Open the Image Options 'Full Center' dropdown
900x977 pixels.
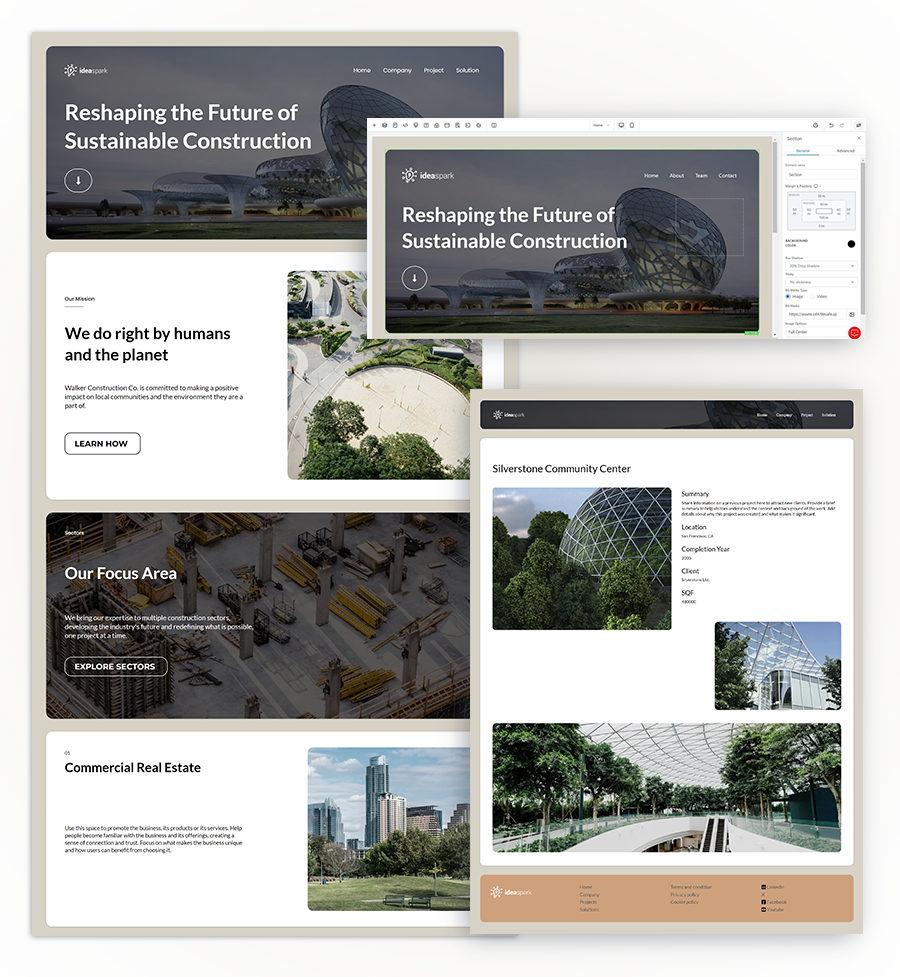[x=816, y=331]
